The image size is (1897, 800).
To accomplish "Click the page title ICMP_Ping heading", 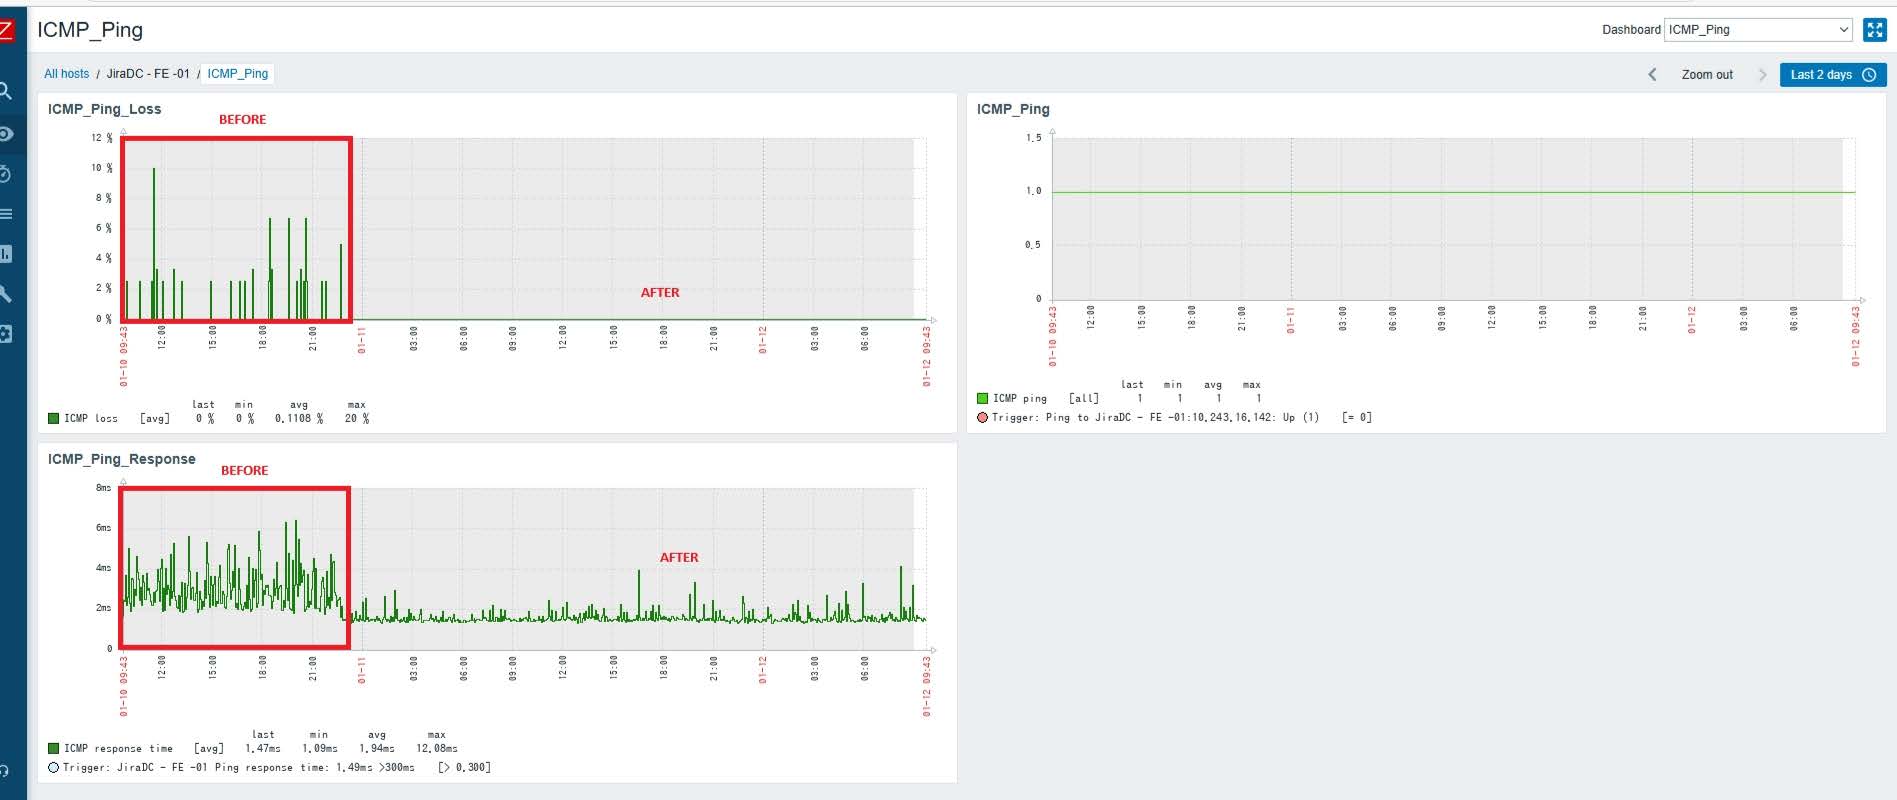I will (90, 30).
